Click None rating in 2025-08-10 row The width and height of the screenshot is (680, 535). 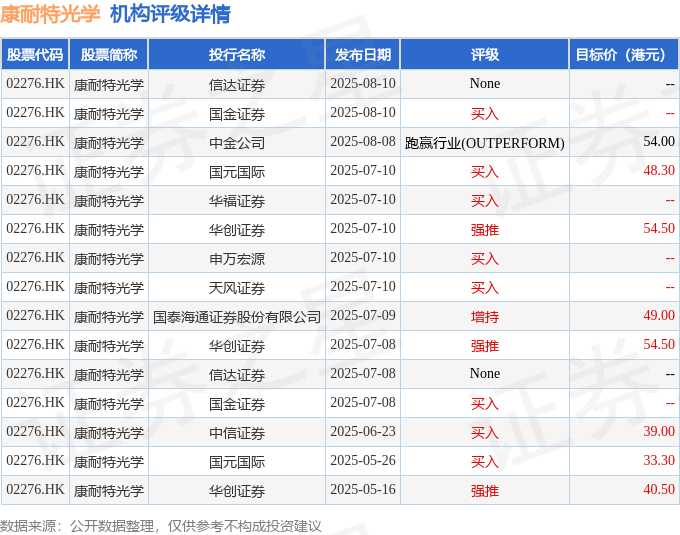point(484,83)
